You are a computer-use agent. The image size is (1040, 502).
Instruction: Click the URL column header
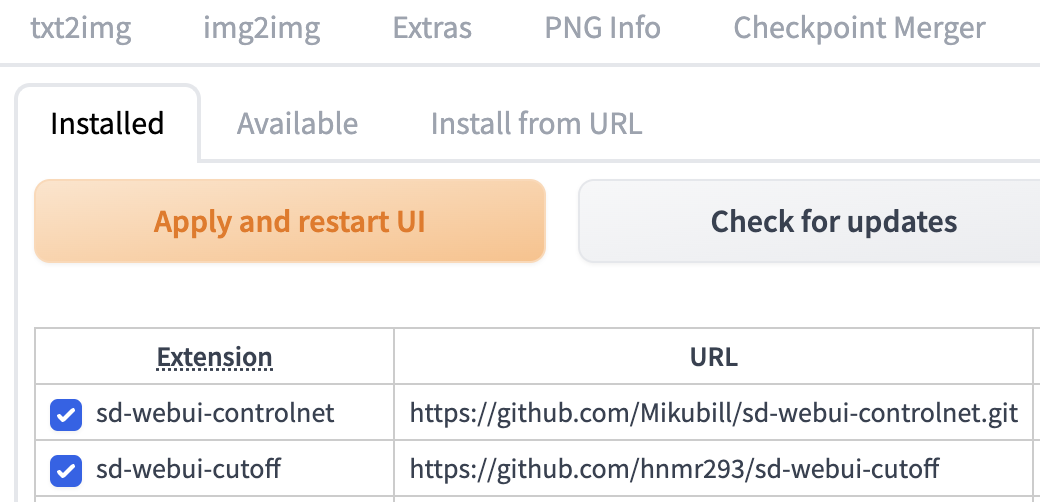[x=713, y=357]
